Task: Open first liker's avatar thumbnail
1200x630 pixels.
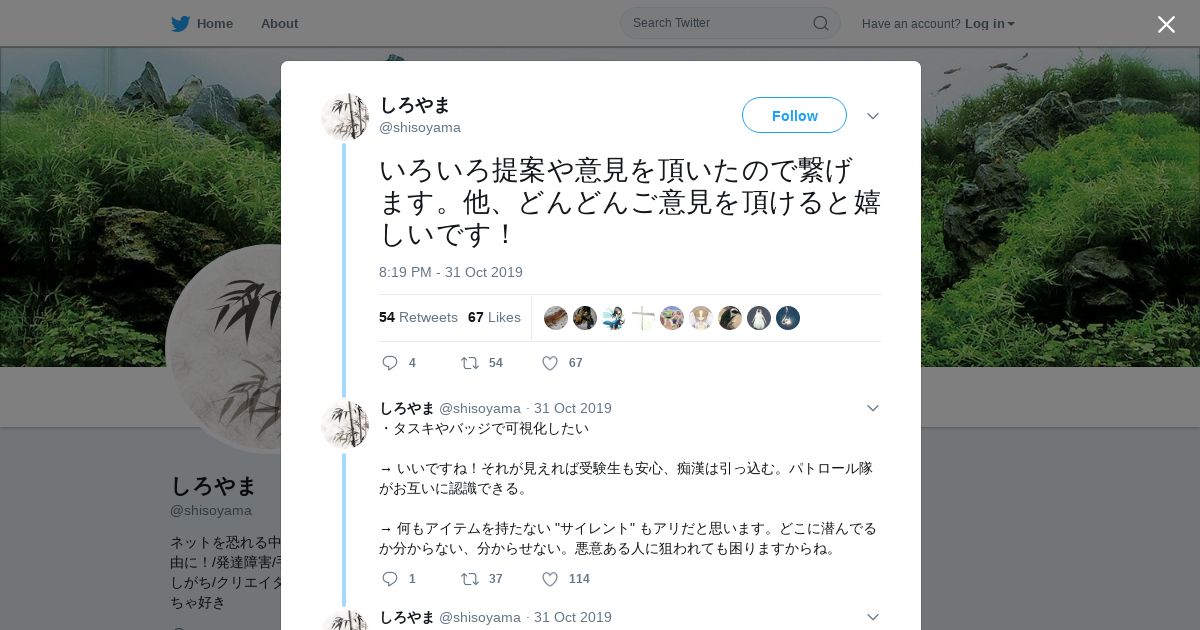Action: tap(556, 318)
